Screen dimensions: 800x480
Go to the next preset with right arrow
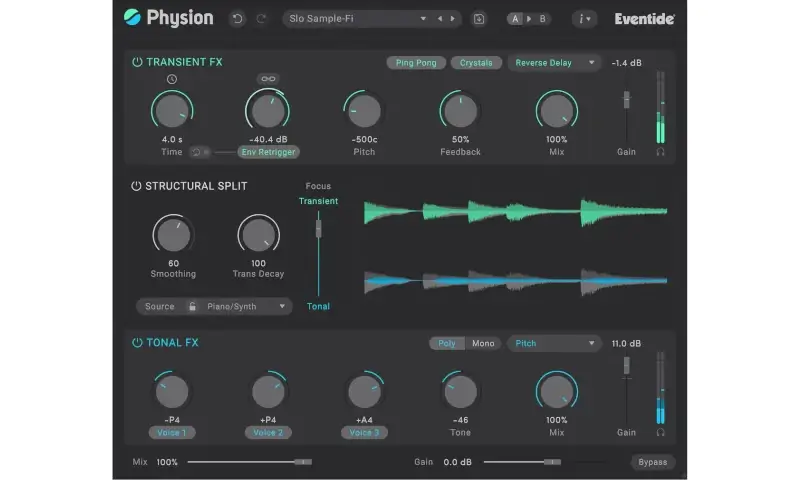click(x=453, y=18)
